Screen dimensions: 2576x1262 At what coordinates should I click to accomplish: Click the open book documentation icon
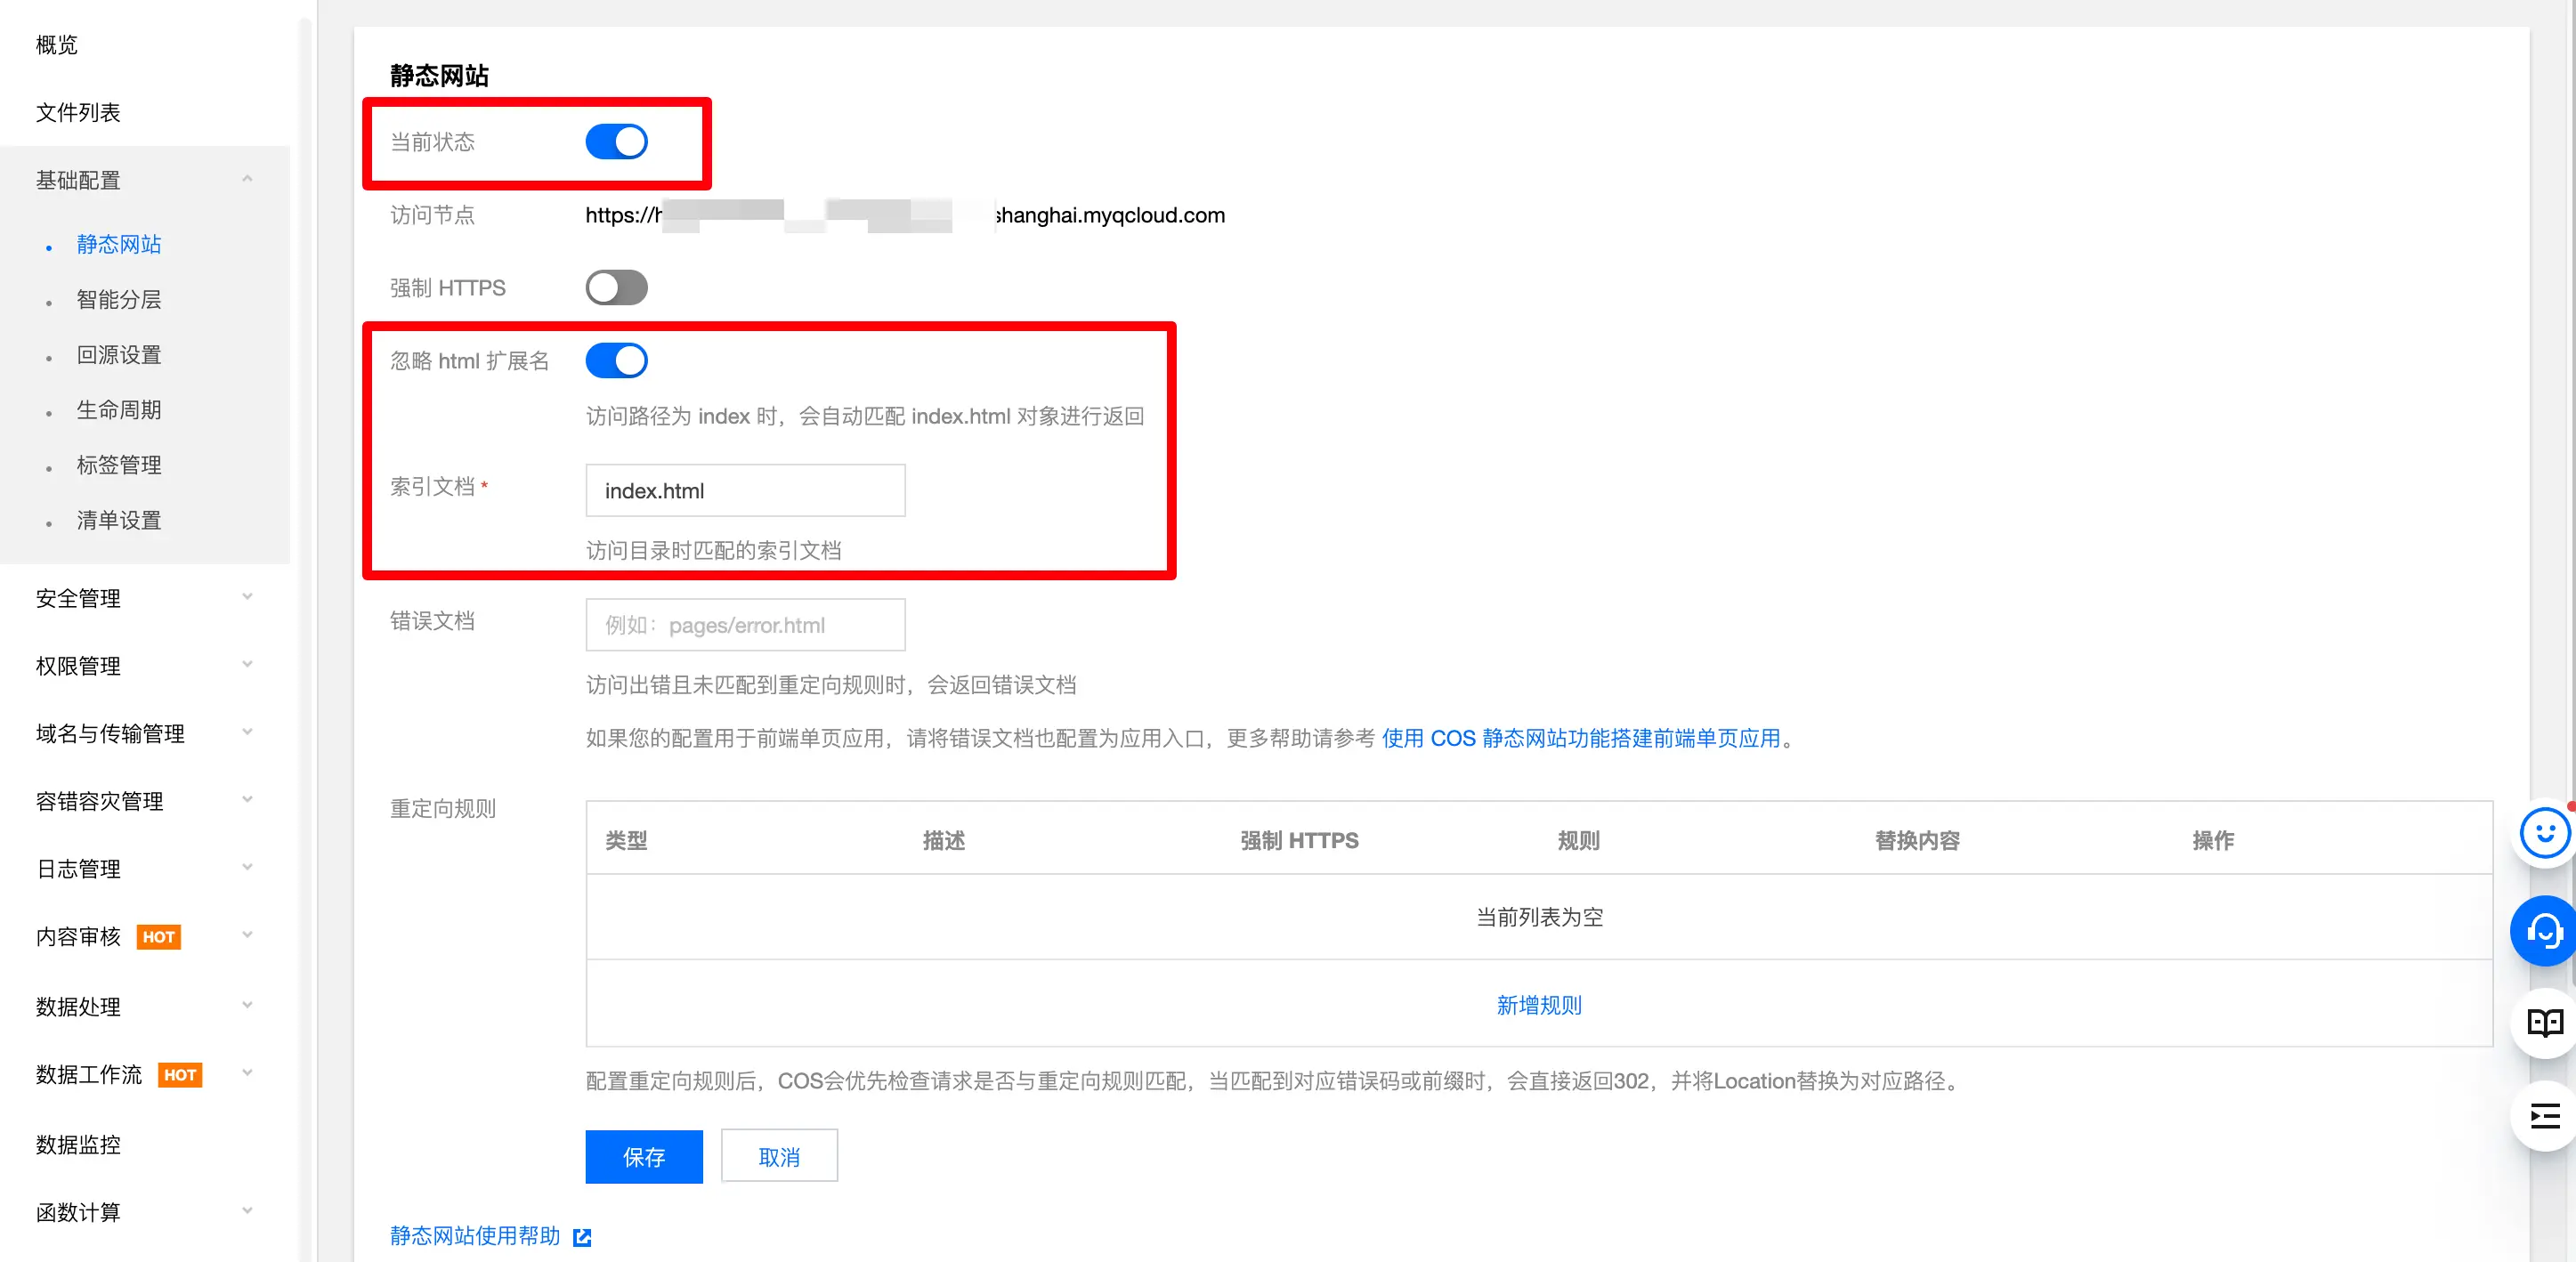coord(2543,1022)
